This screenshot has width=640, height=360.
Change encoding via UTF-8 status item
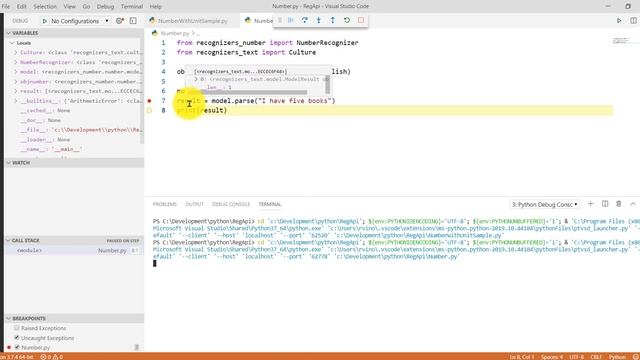click(x=577, y=357)
